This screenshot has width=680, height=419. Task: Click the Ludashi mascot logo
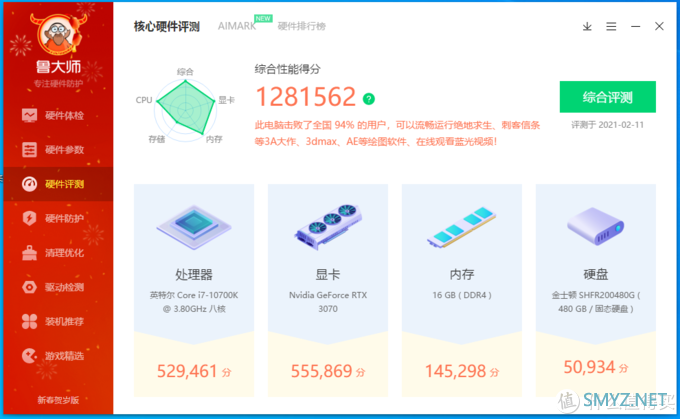[59, 36]
